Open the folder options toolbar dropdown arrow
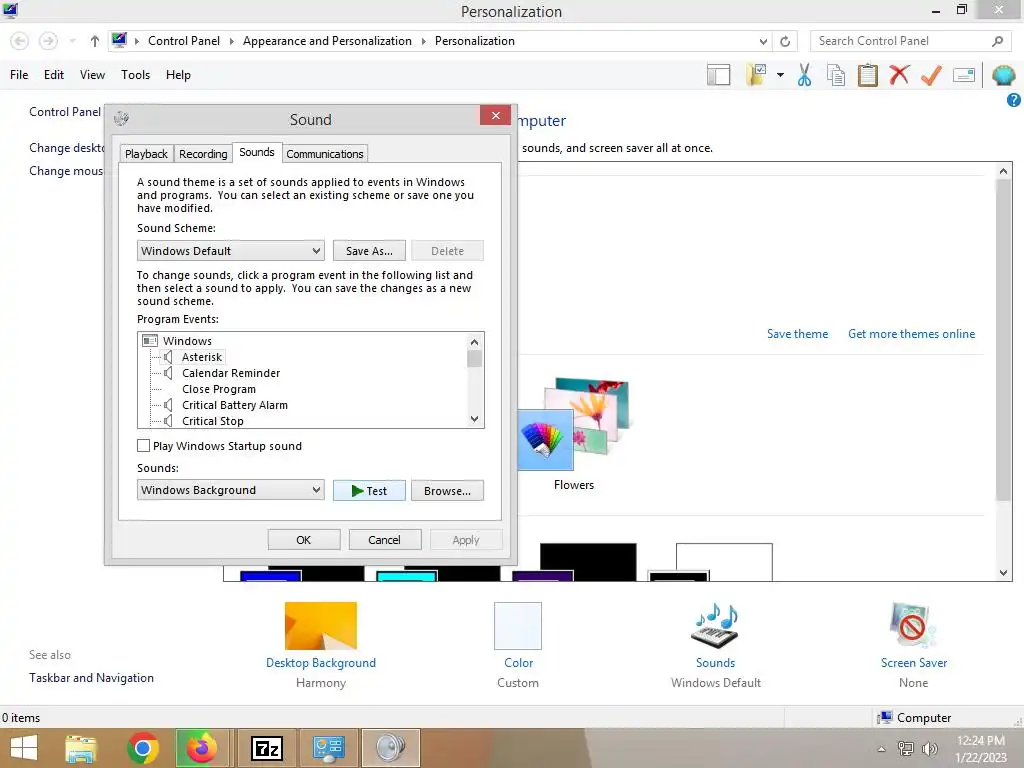The image size is (1024, 768). (780, 75)
